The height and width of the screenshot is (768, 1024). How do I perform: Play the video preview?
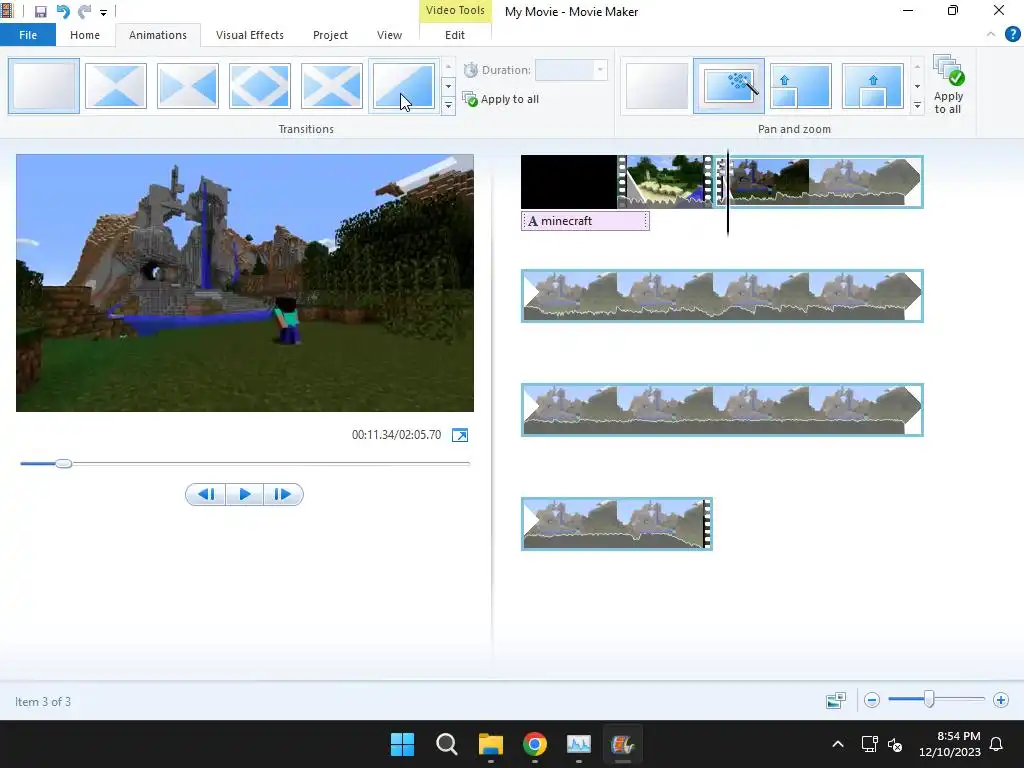(x=245, y=494)
